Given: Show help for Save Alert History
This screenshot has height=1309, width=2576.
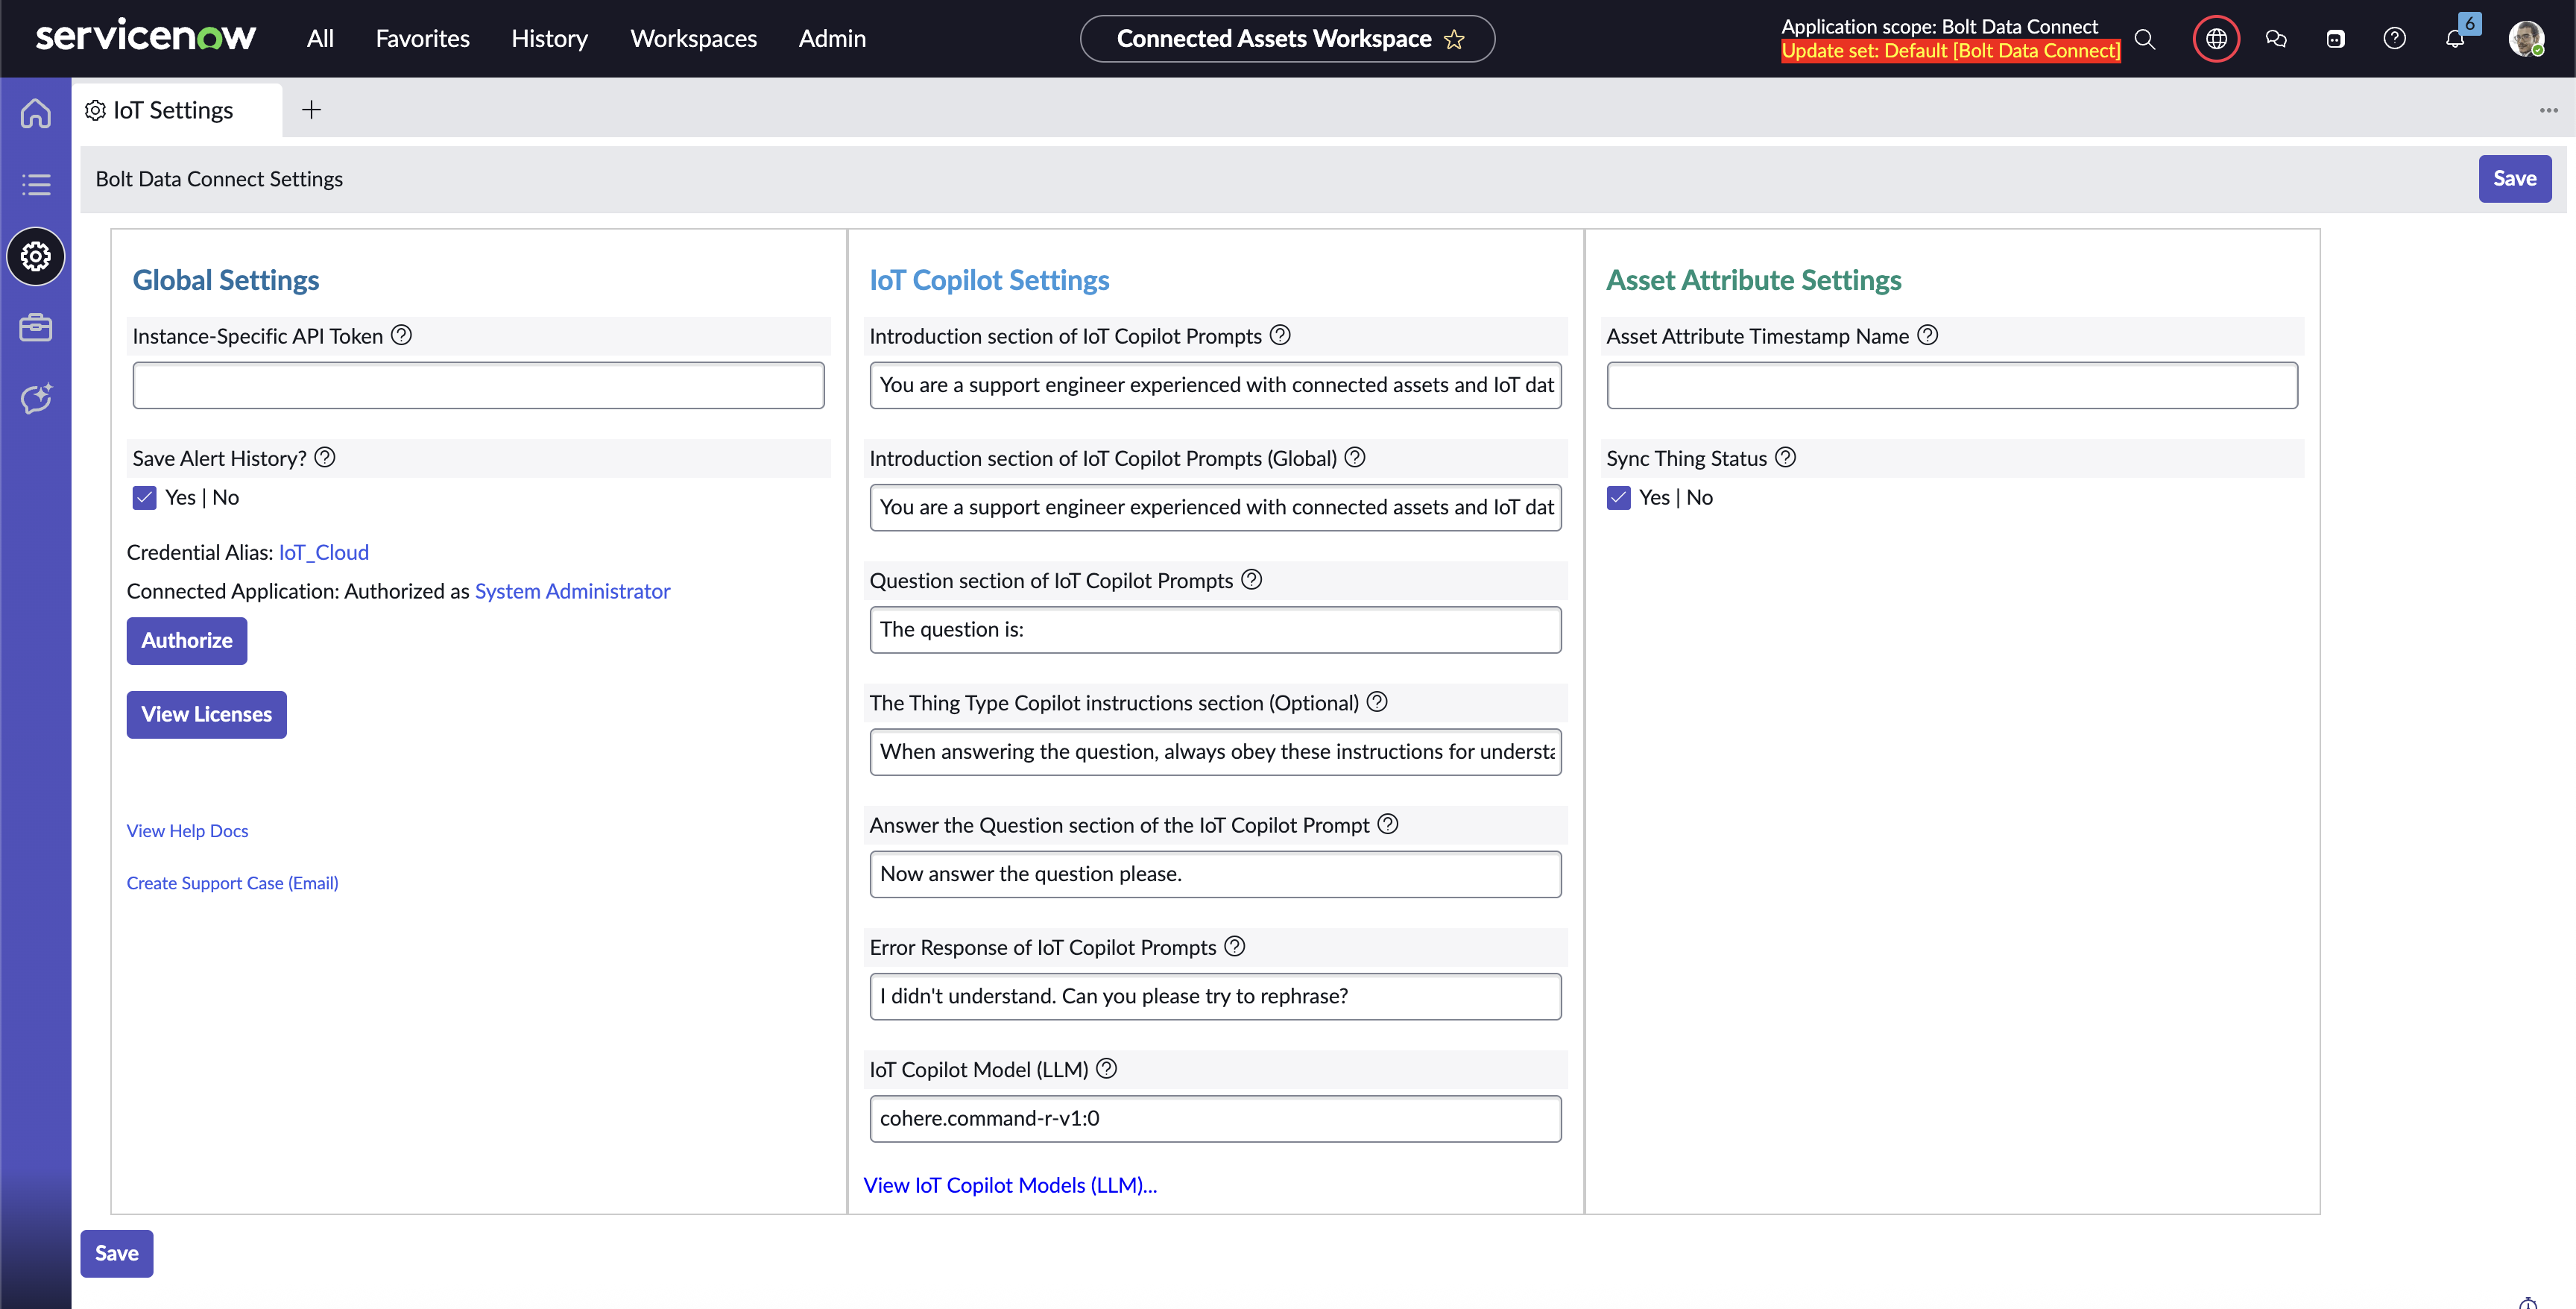Looking at the screenshot, I should click(x=325, y=457).
